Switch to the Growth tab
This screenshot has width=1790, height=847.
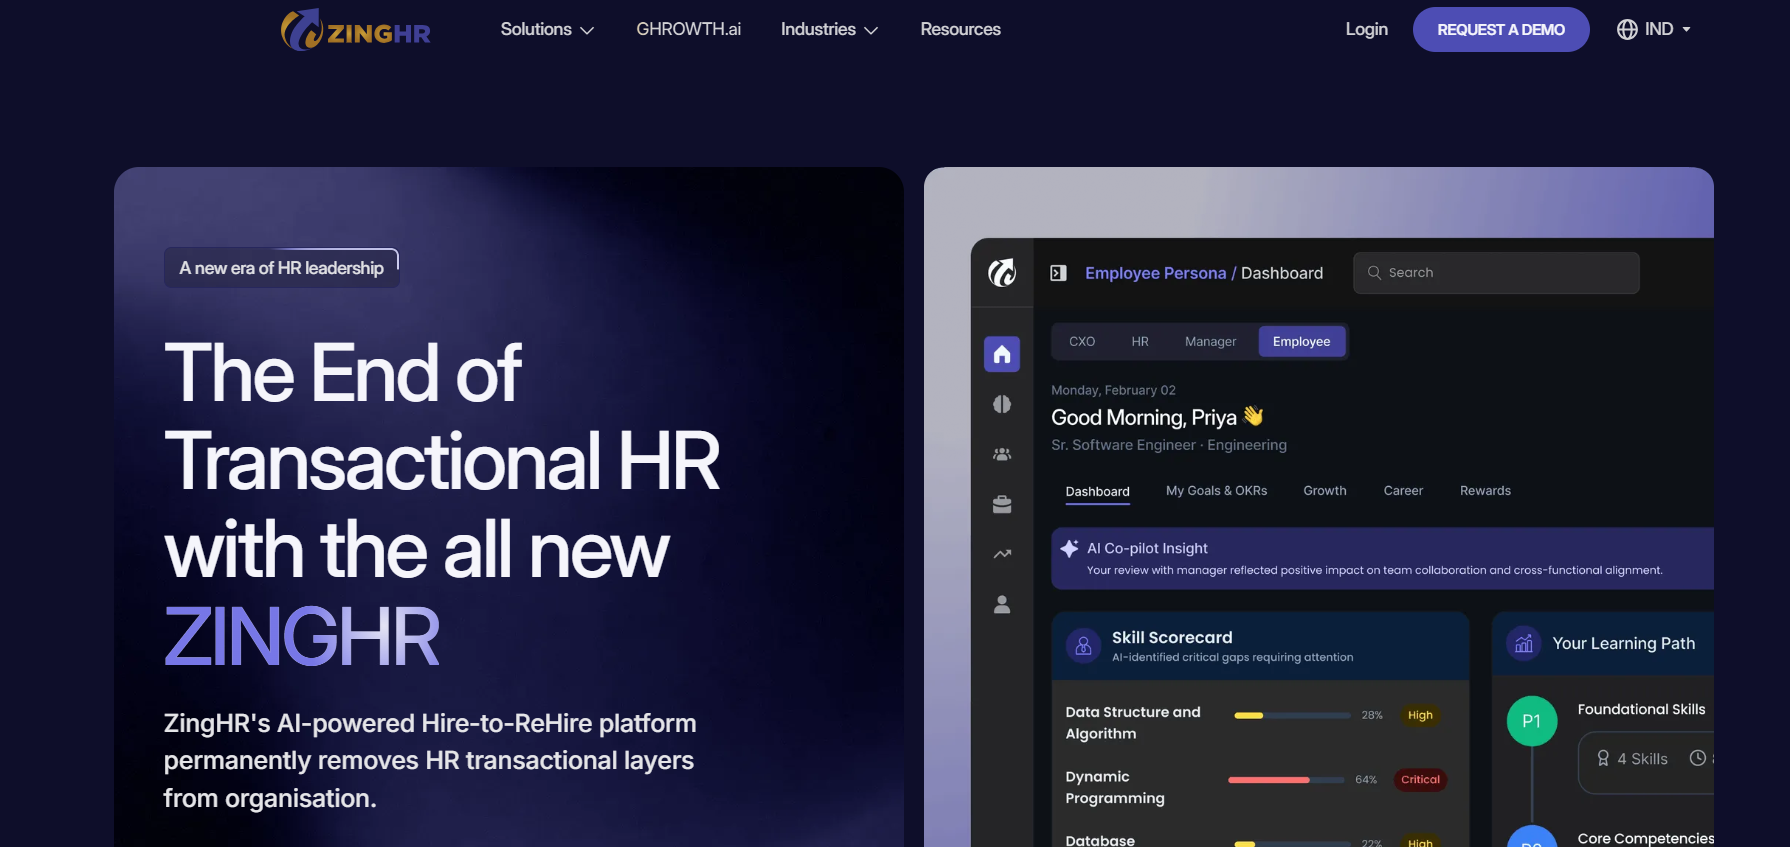[x=1325, y=491]
